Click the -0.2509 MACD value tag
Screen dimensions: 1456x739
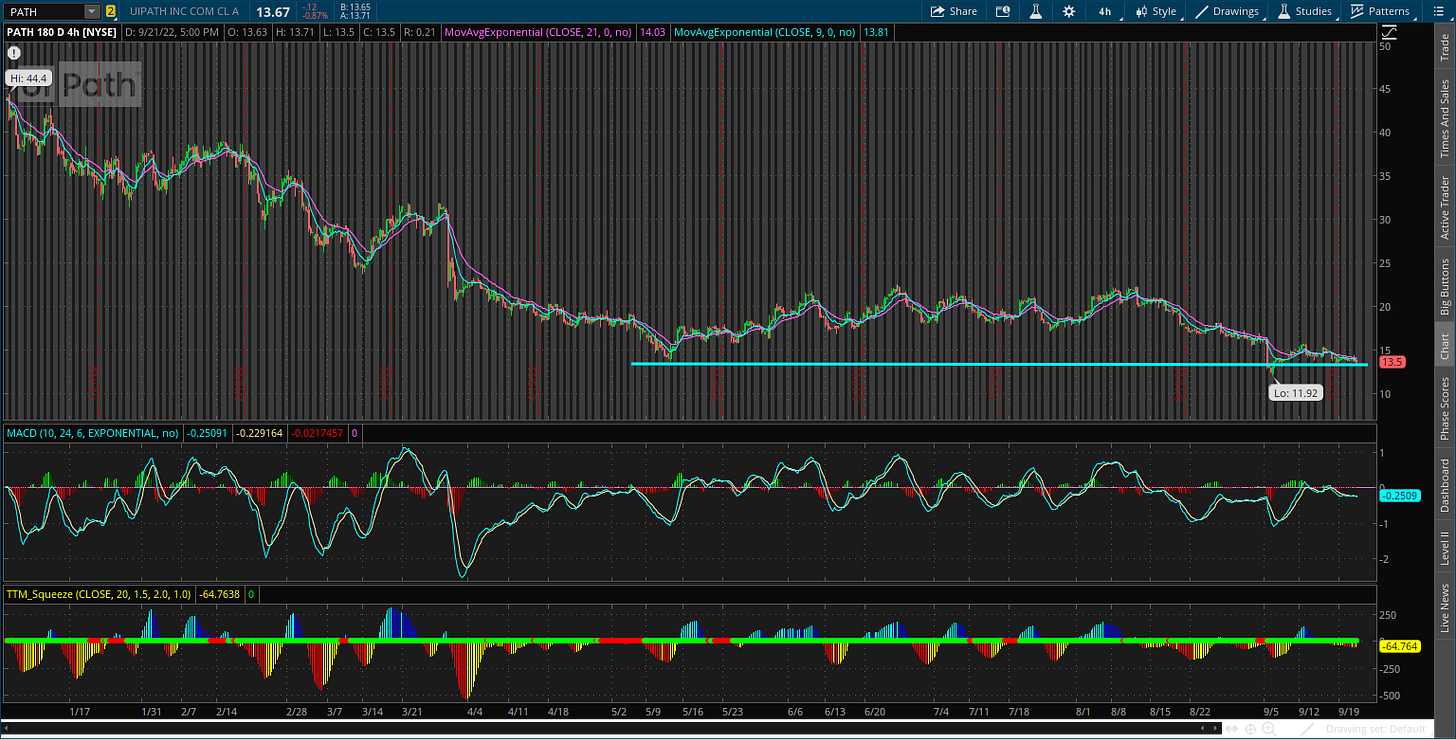pos(1399,496)
